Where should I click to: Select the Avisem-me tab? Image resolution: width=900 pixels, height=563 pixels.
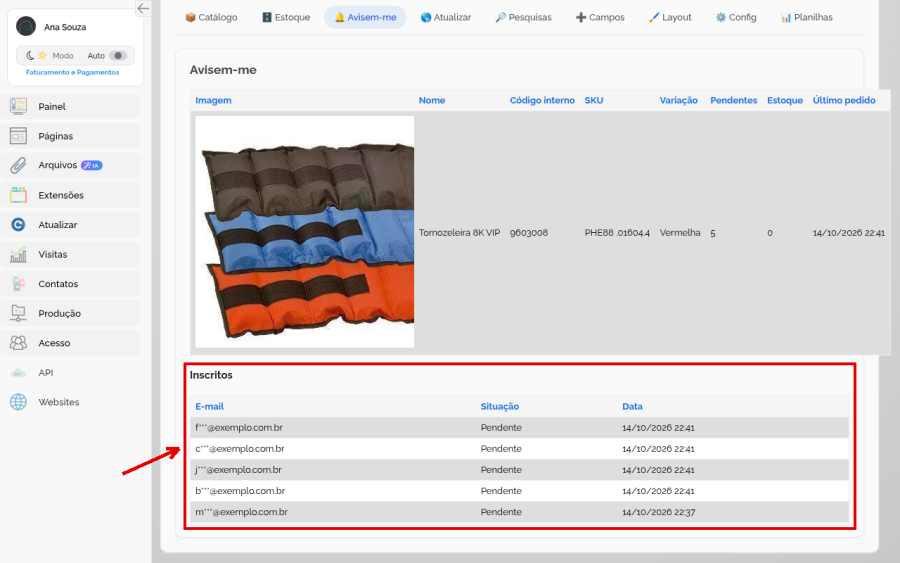[x=365, y=17]
